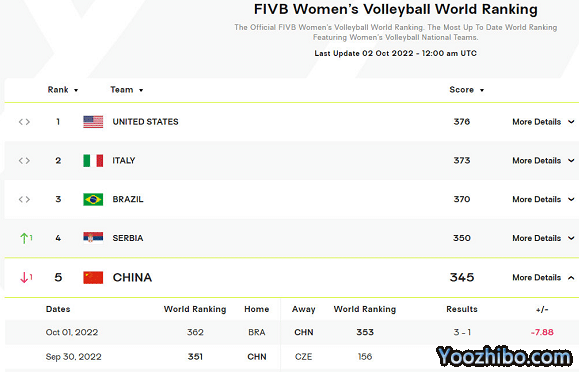This screenshot has width=579, height=372.
Task: Click the United States flag icon
Action: 93,122
